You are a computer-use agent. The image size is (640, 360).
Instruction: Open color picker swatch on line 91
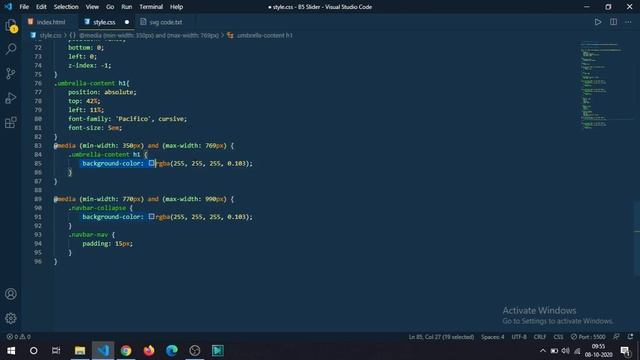pos(151,217)
